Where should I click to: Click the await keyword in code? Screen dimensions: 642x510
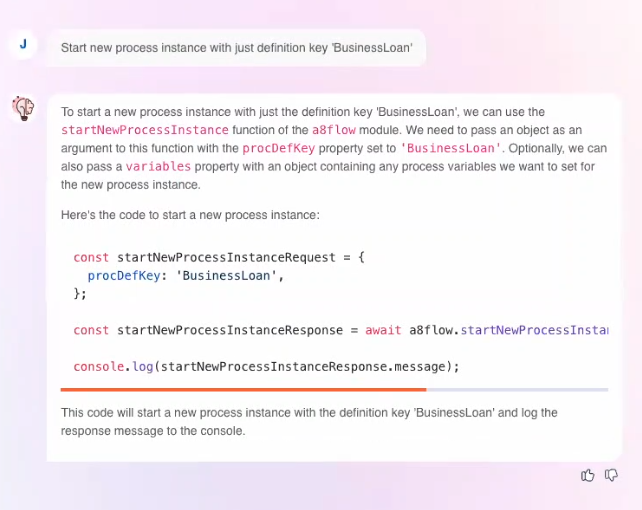tap(383, 330)
